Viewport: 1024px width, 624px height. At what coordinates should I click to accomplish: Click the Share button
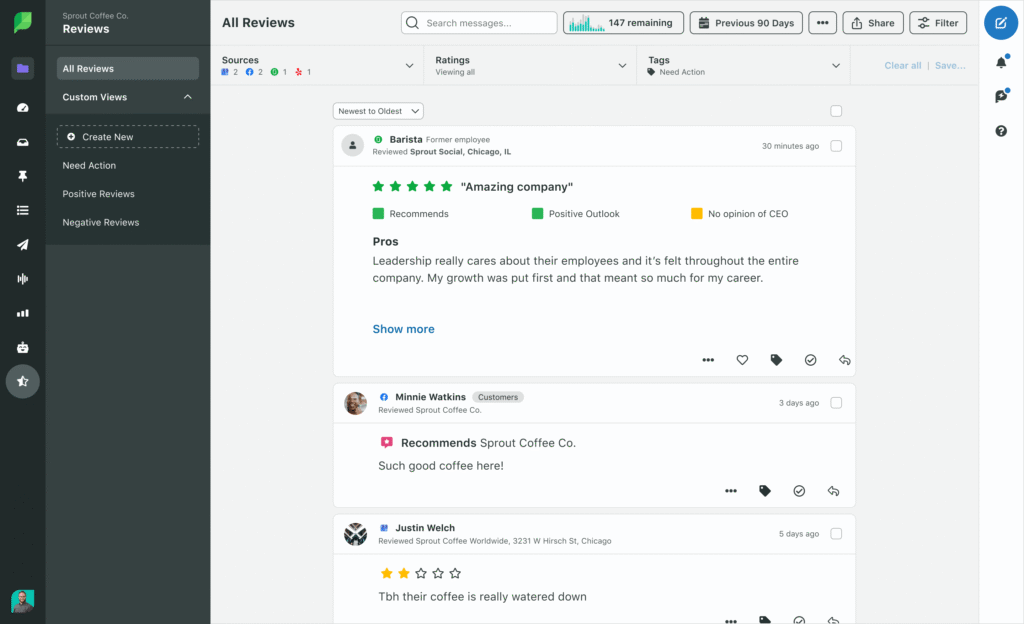tap(872, 23)
